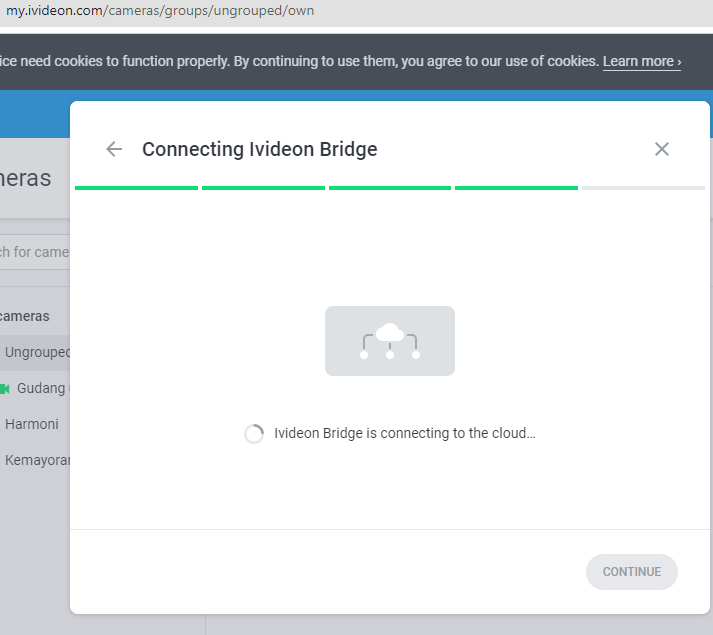Click the first green progress step segment

pos(136,188)
